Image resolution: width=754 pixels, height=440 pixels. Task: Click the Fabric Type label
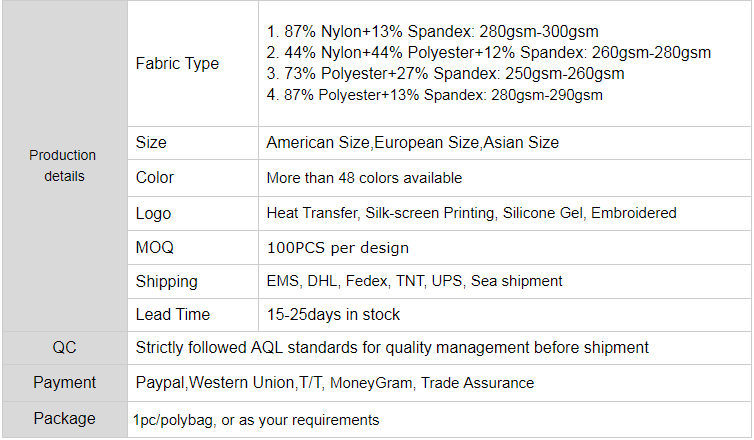pyautogui.click(x=177, y=63)
